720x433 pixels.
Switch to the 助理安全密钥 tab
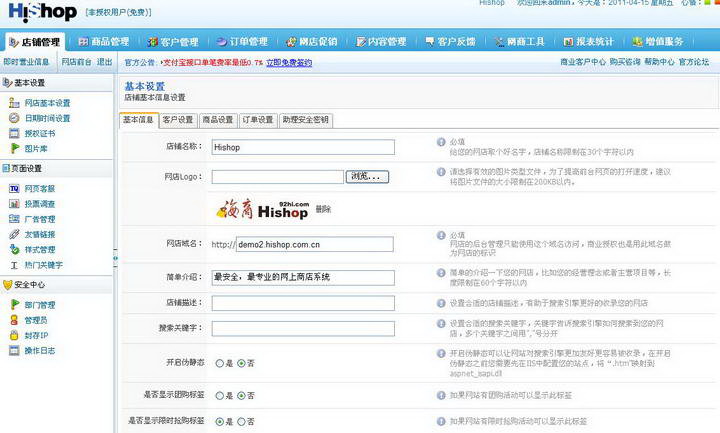pyautogui.click(x=306, y=120)
